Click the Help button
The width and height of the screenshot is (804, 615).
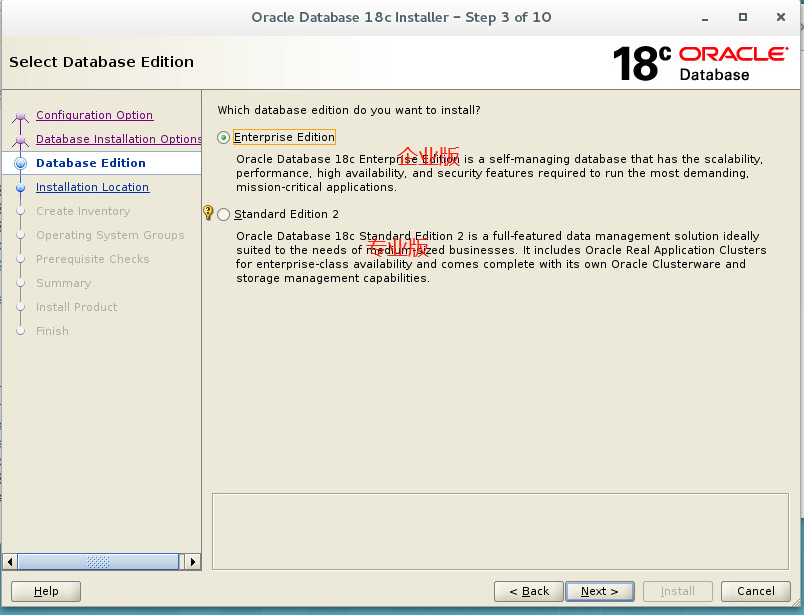pyautogui.click(x=45, y=591)
